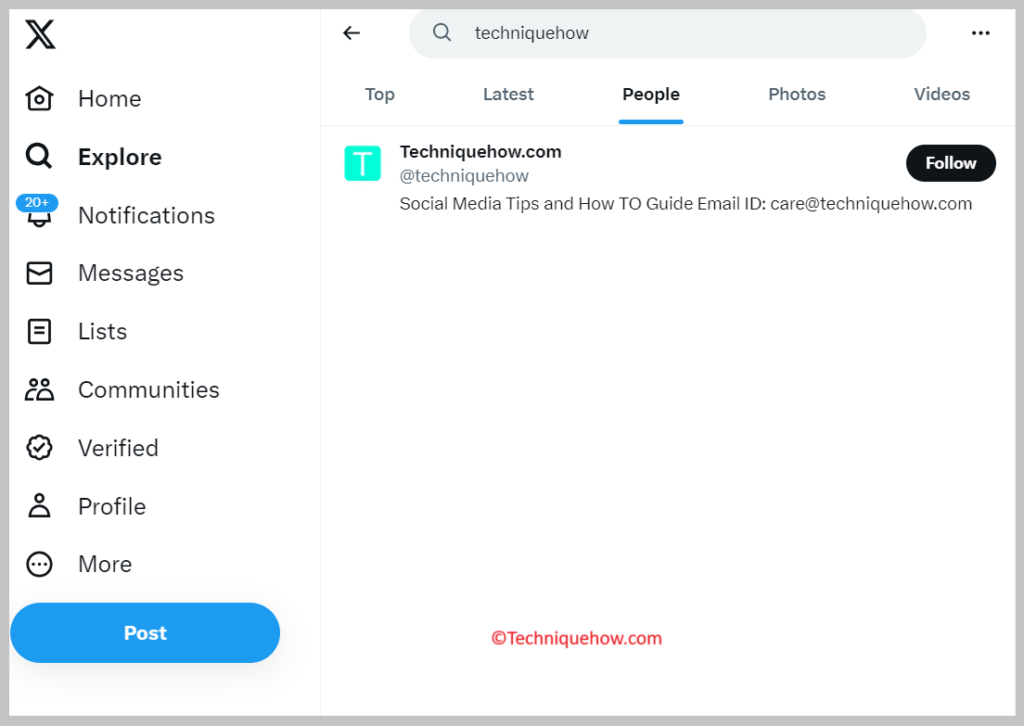Follow the Techniquehow.com account

point(951,163)
